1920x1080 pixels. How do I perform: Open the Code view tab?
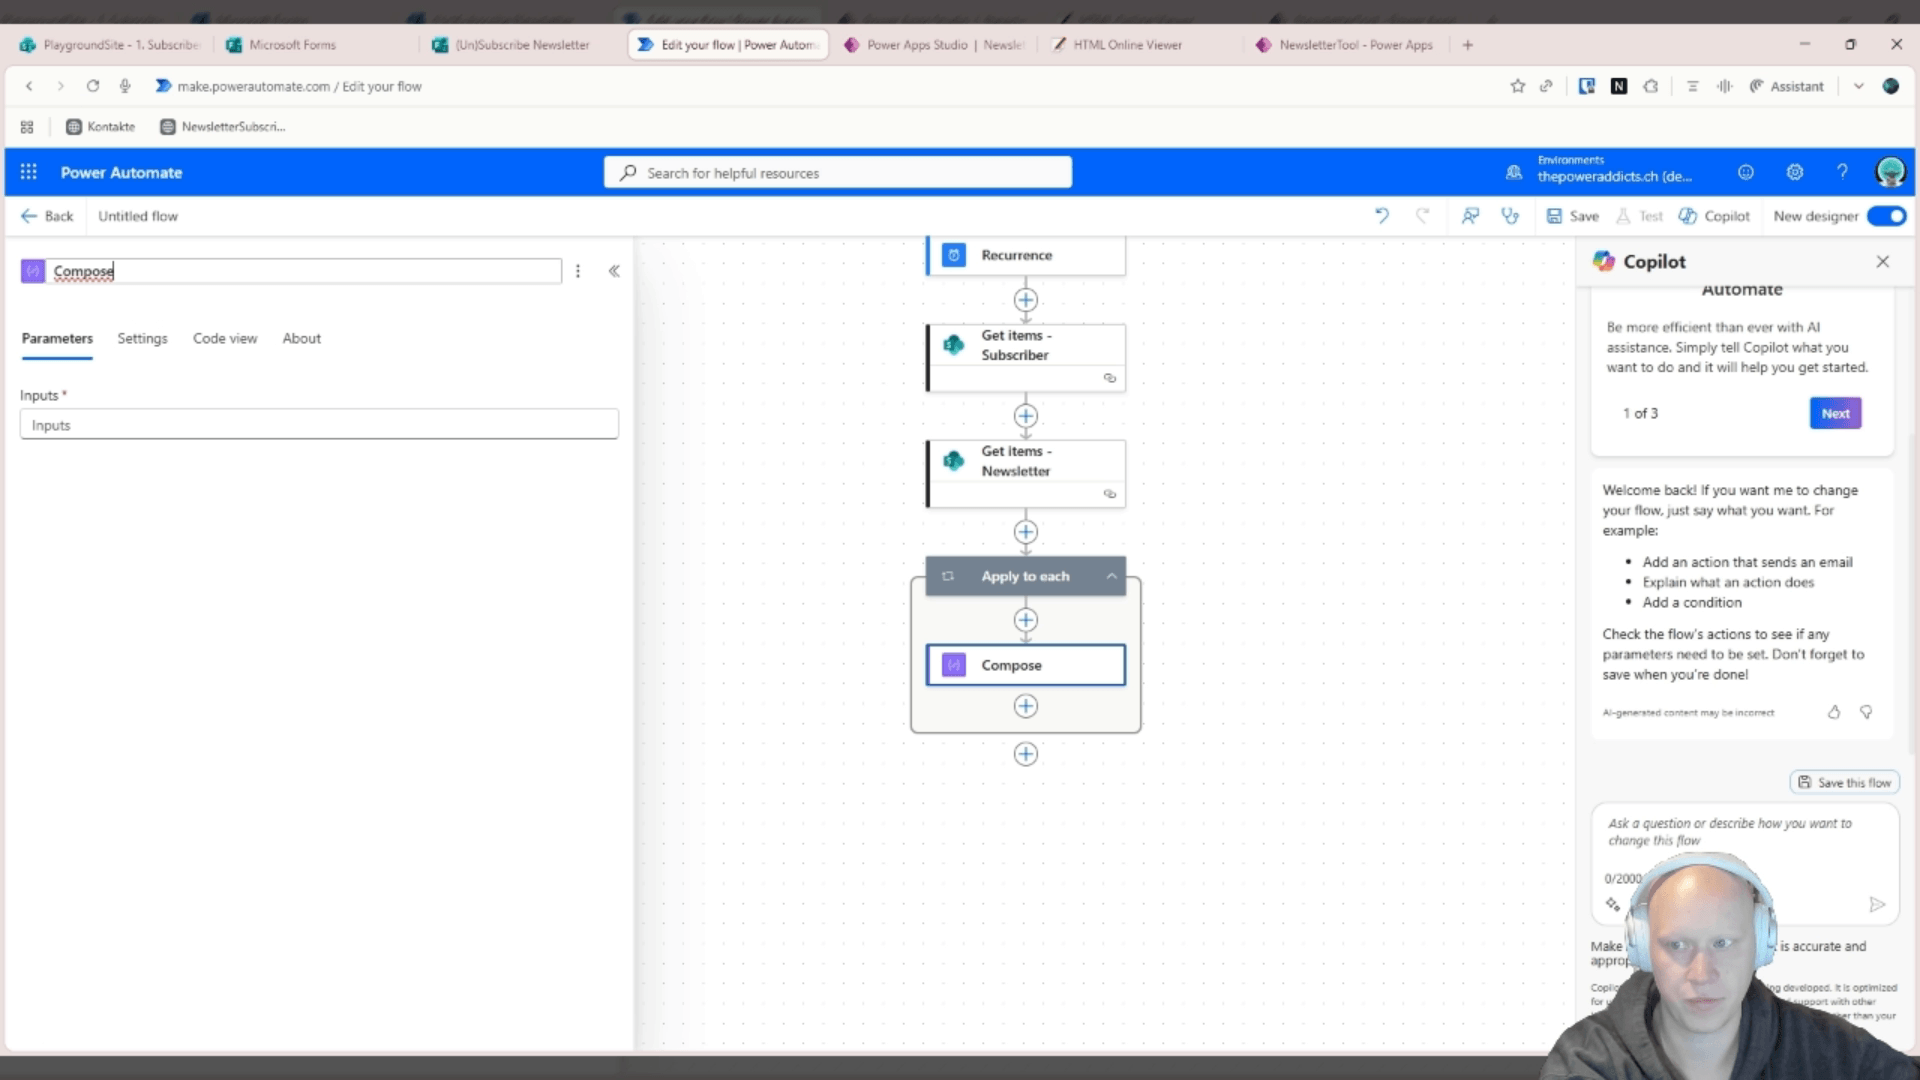point(225,338)
